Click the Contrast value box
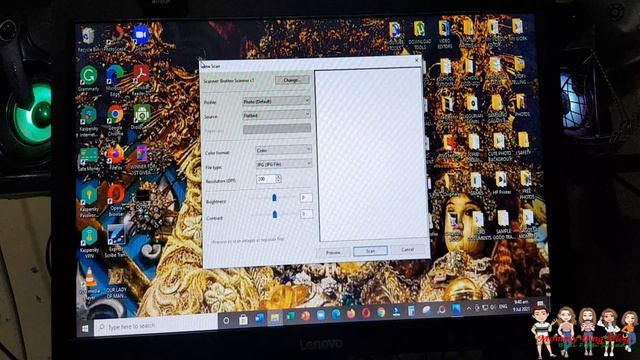This screenshot has width=640, height=360. tap(306, 213)
